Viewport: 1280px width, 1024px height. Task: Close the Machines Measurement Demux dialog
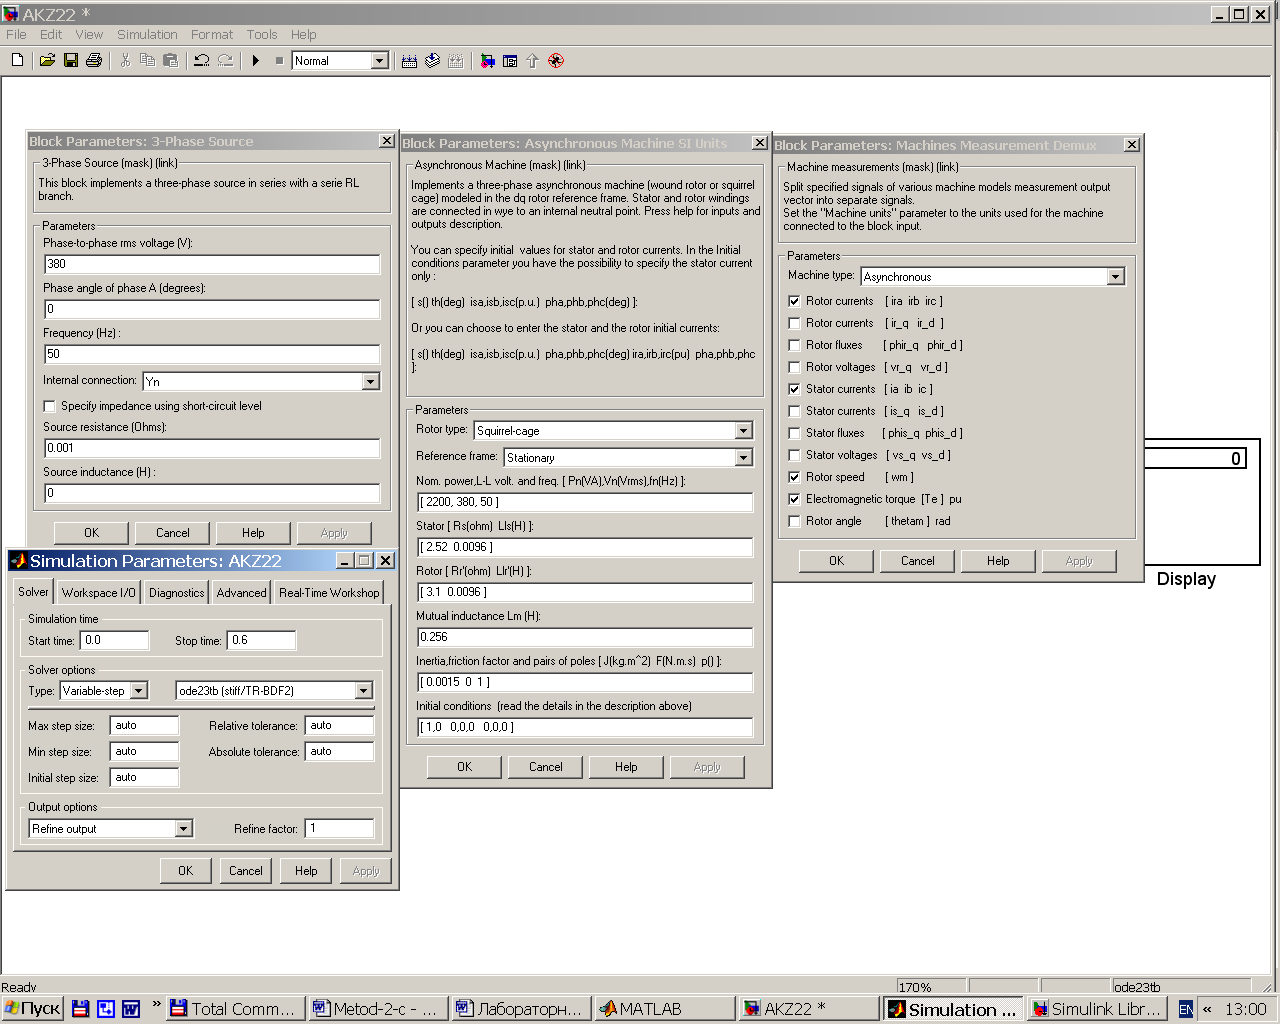tap(1132, 145)
